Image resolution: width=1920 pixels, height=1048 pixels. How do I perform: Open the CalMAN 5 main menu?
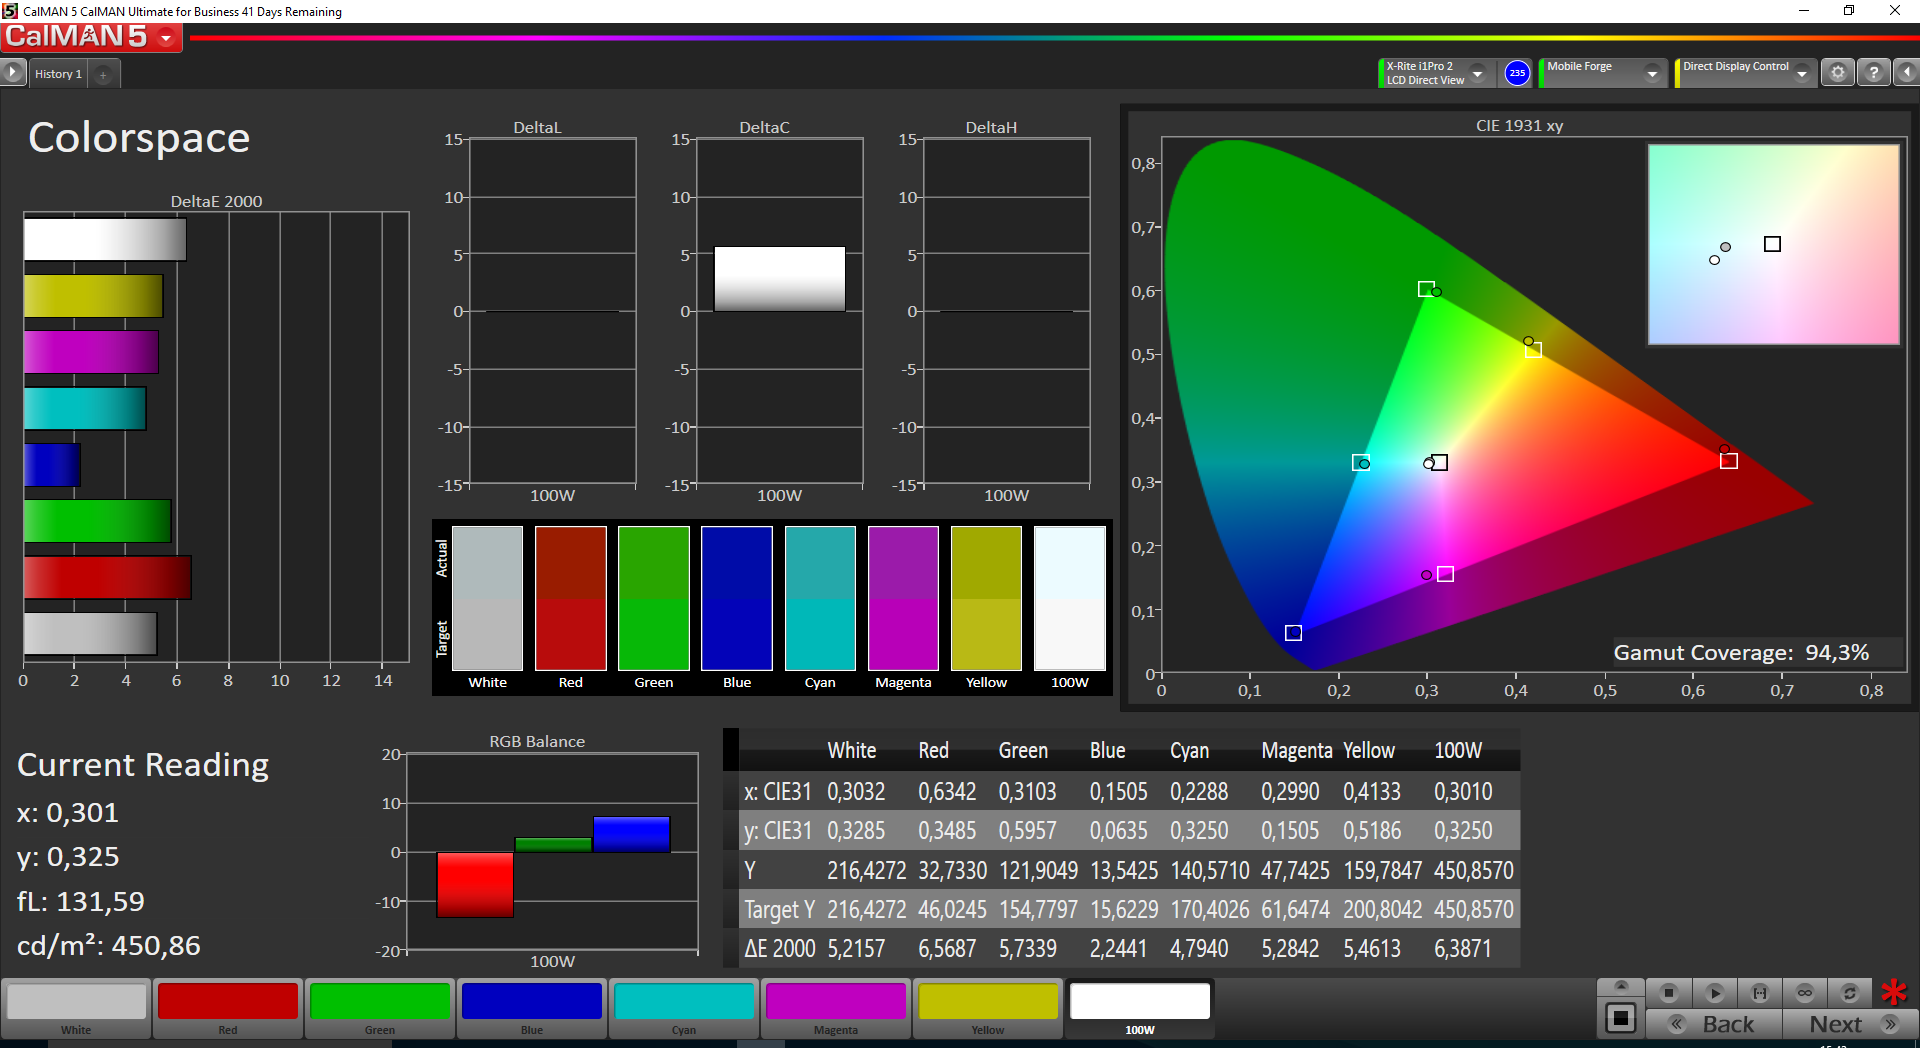[x=91, y=37]
